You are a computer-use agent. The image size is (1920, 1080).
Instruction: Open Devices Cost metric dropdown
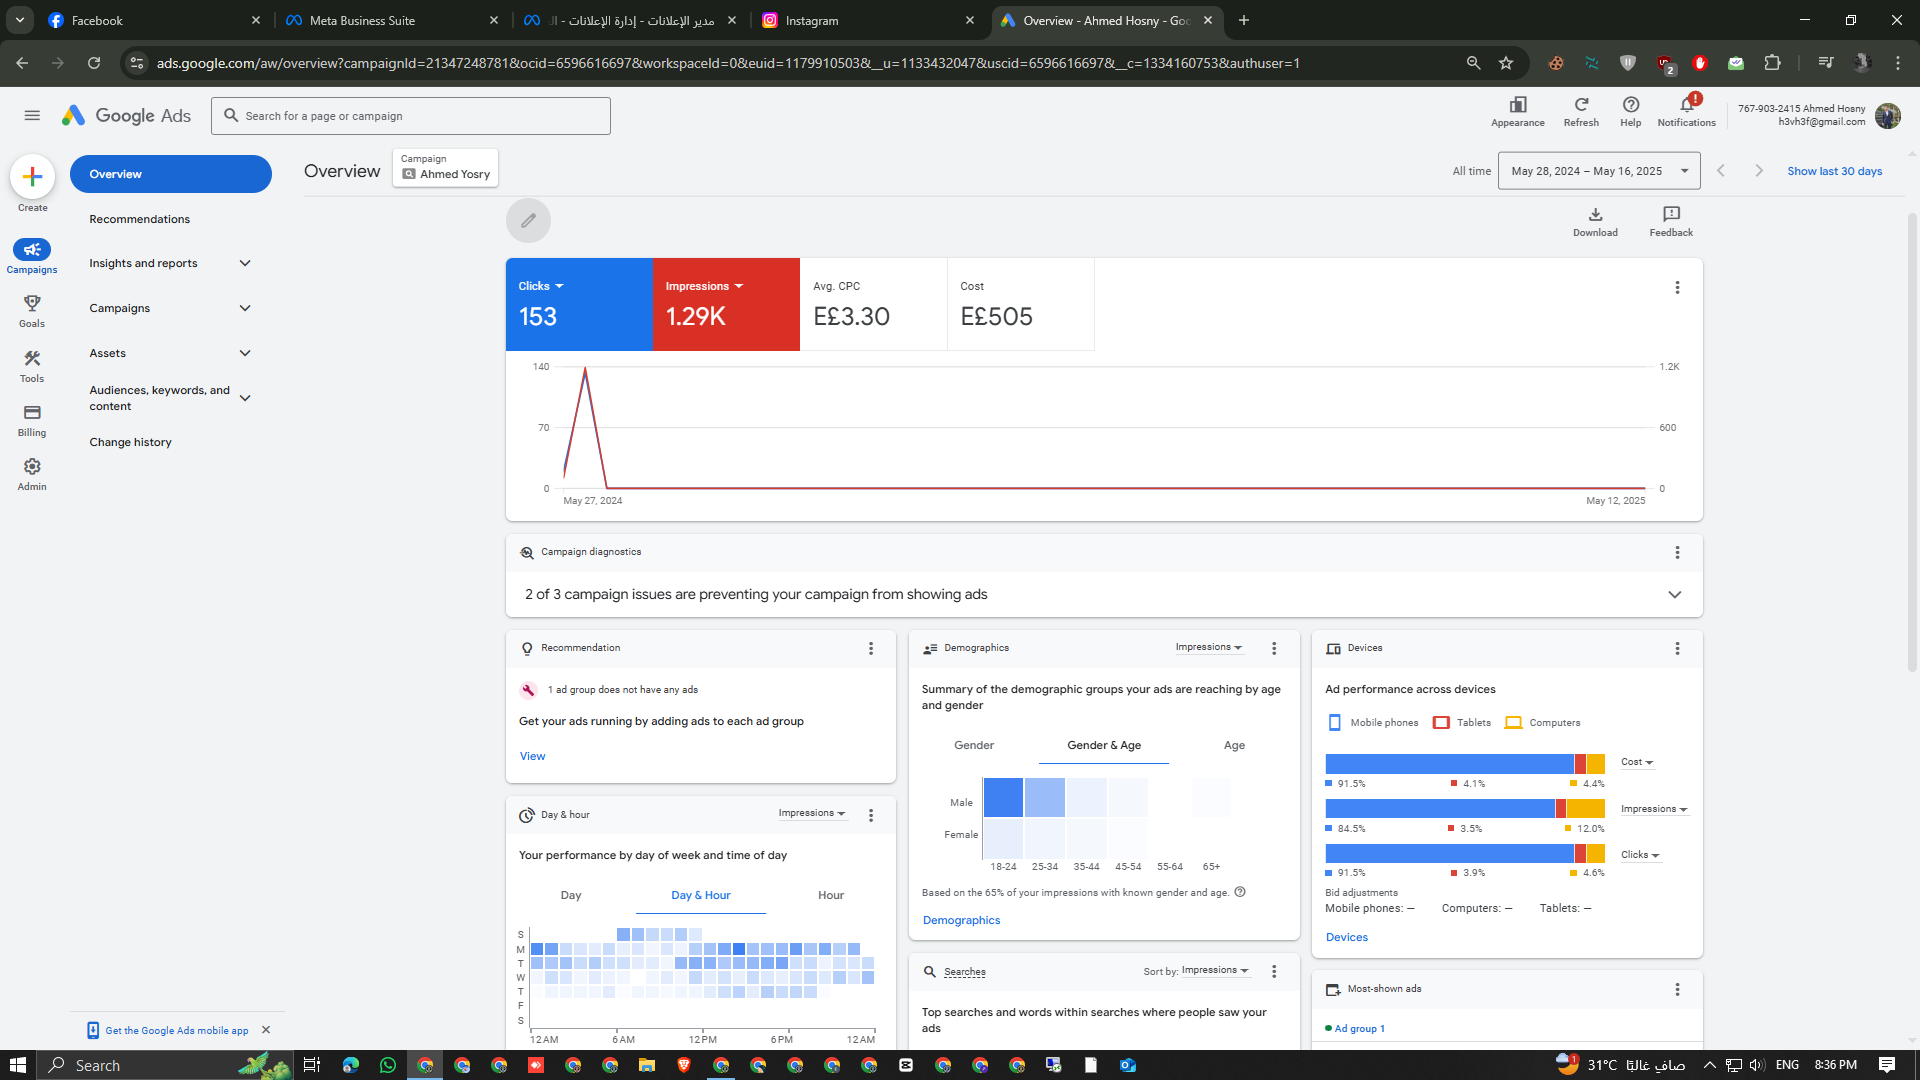[1637, 762]
